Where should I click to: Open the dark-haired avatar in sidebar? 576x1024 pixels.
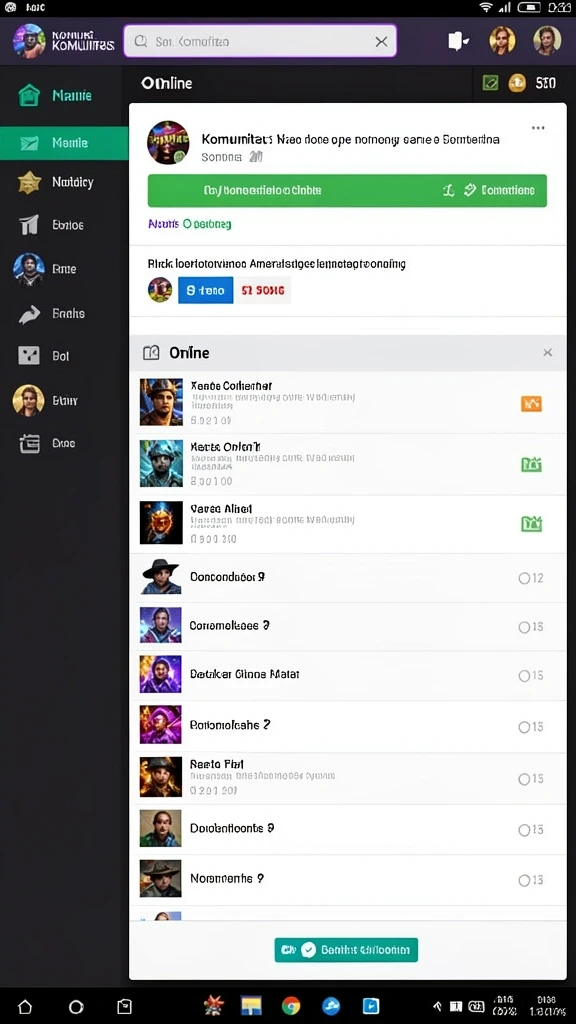coord(29,269)
